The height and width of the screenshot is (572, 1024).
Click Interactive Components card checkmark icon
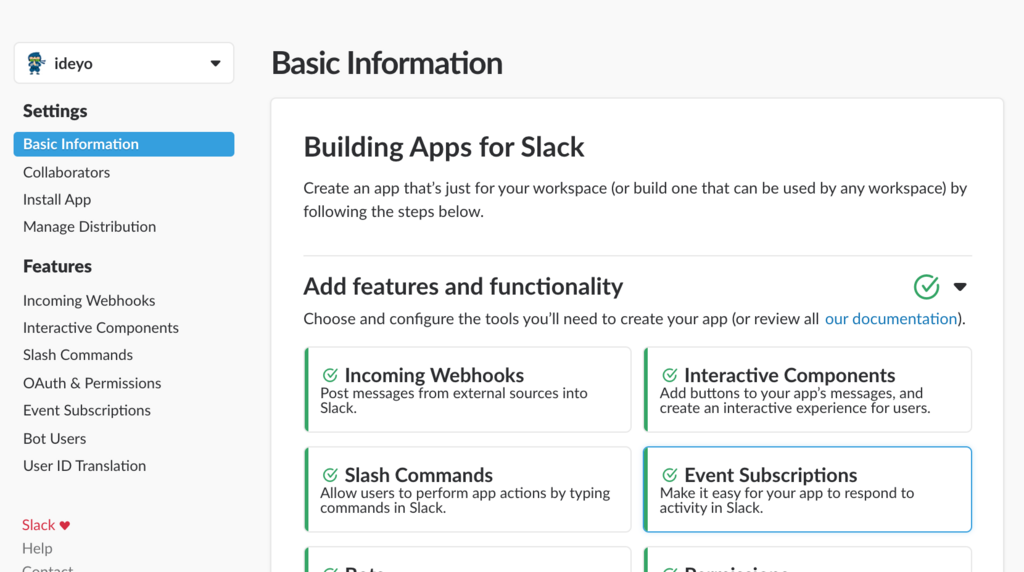click(669, 375)
